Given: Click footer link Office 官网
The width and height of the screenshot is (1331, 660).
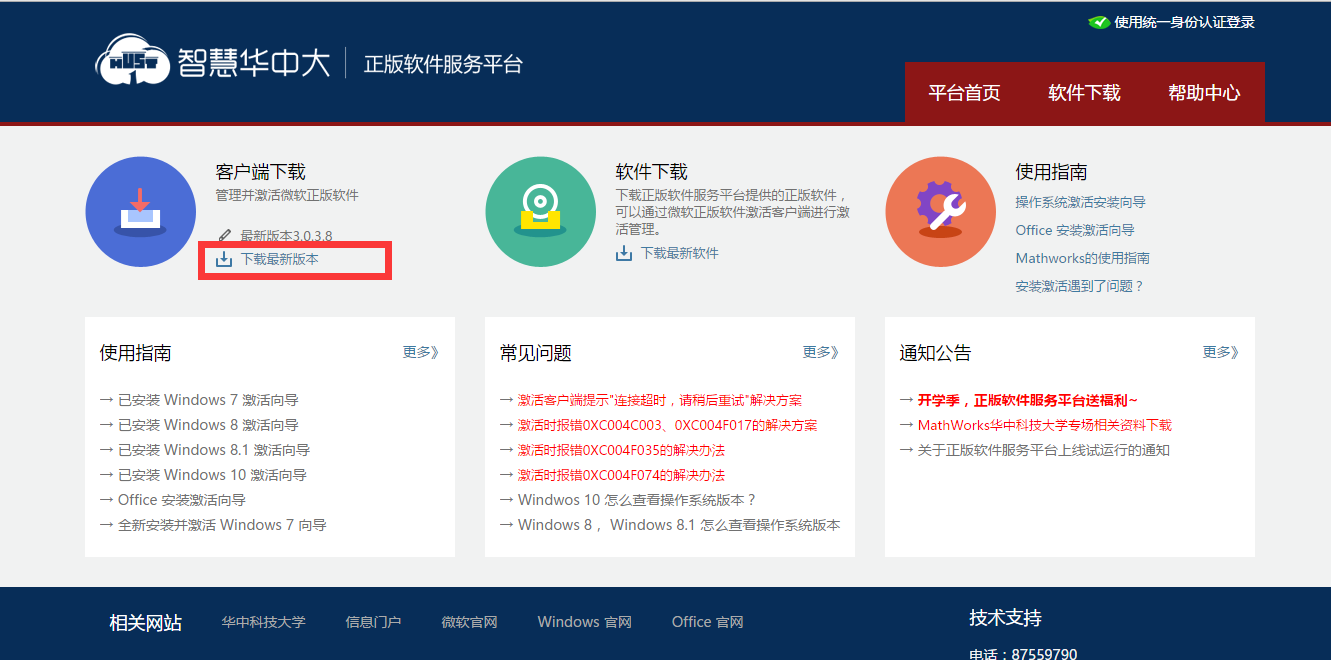Looking at the screenshot, I should click(707, 622).
